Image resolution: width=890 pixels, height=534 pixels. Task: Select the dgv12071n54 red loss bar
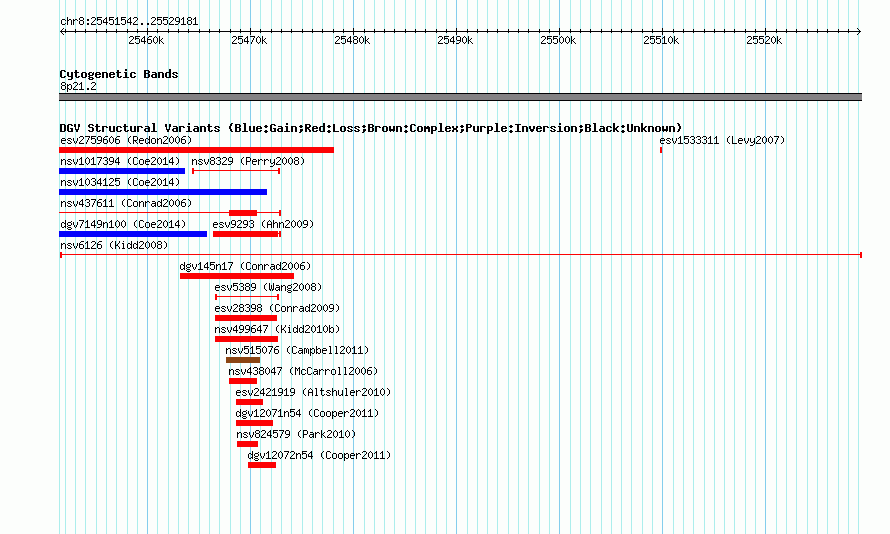[x=254, y=423]
